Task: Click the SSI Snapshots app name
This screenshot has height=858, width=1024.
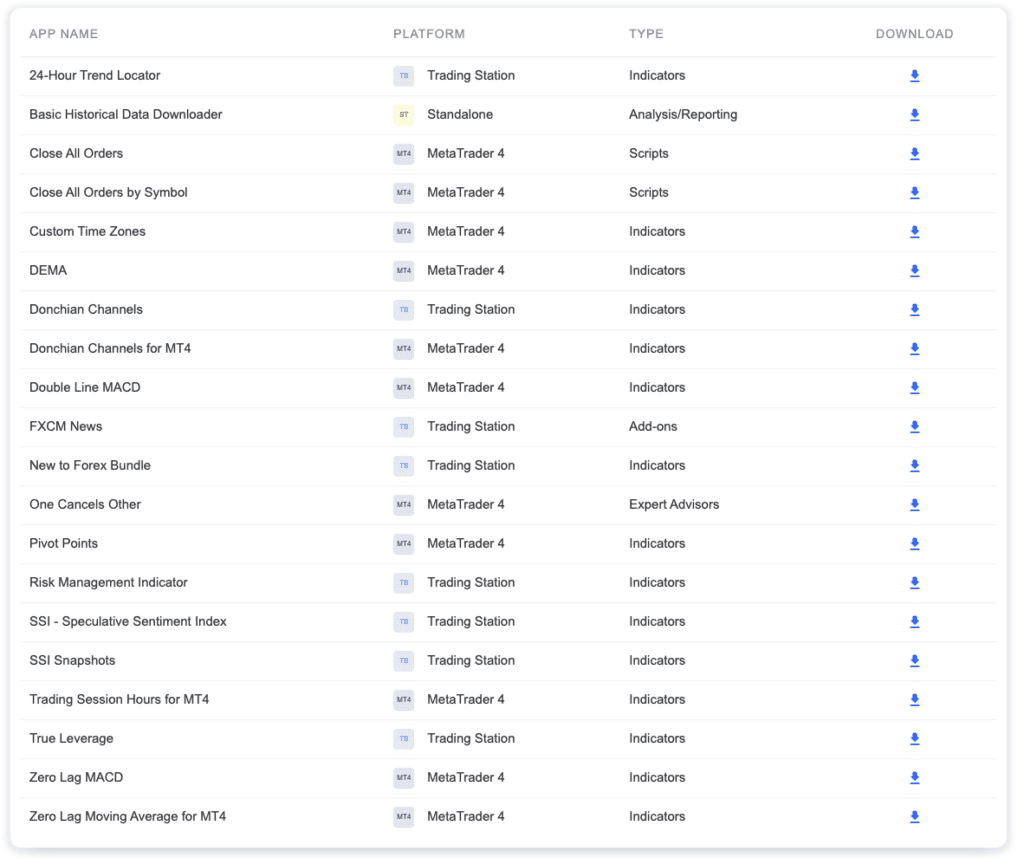Action: click(72, 661)
